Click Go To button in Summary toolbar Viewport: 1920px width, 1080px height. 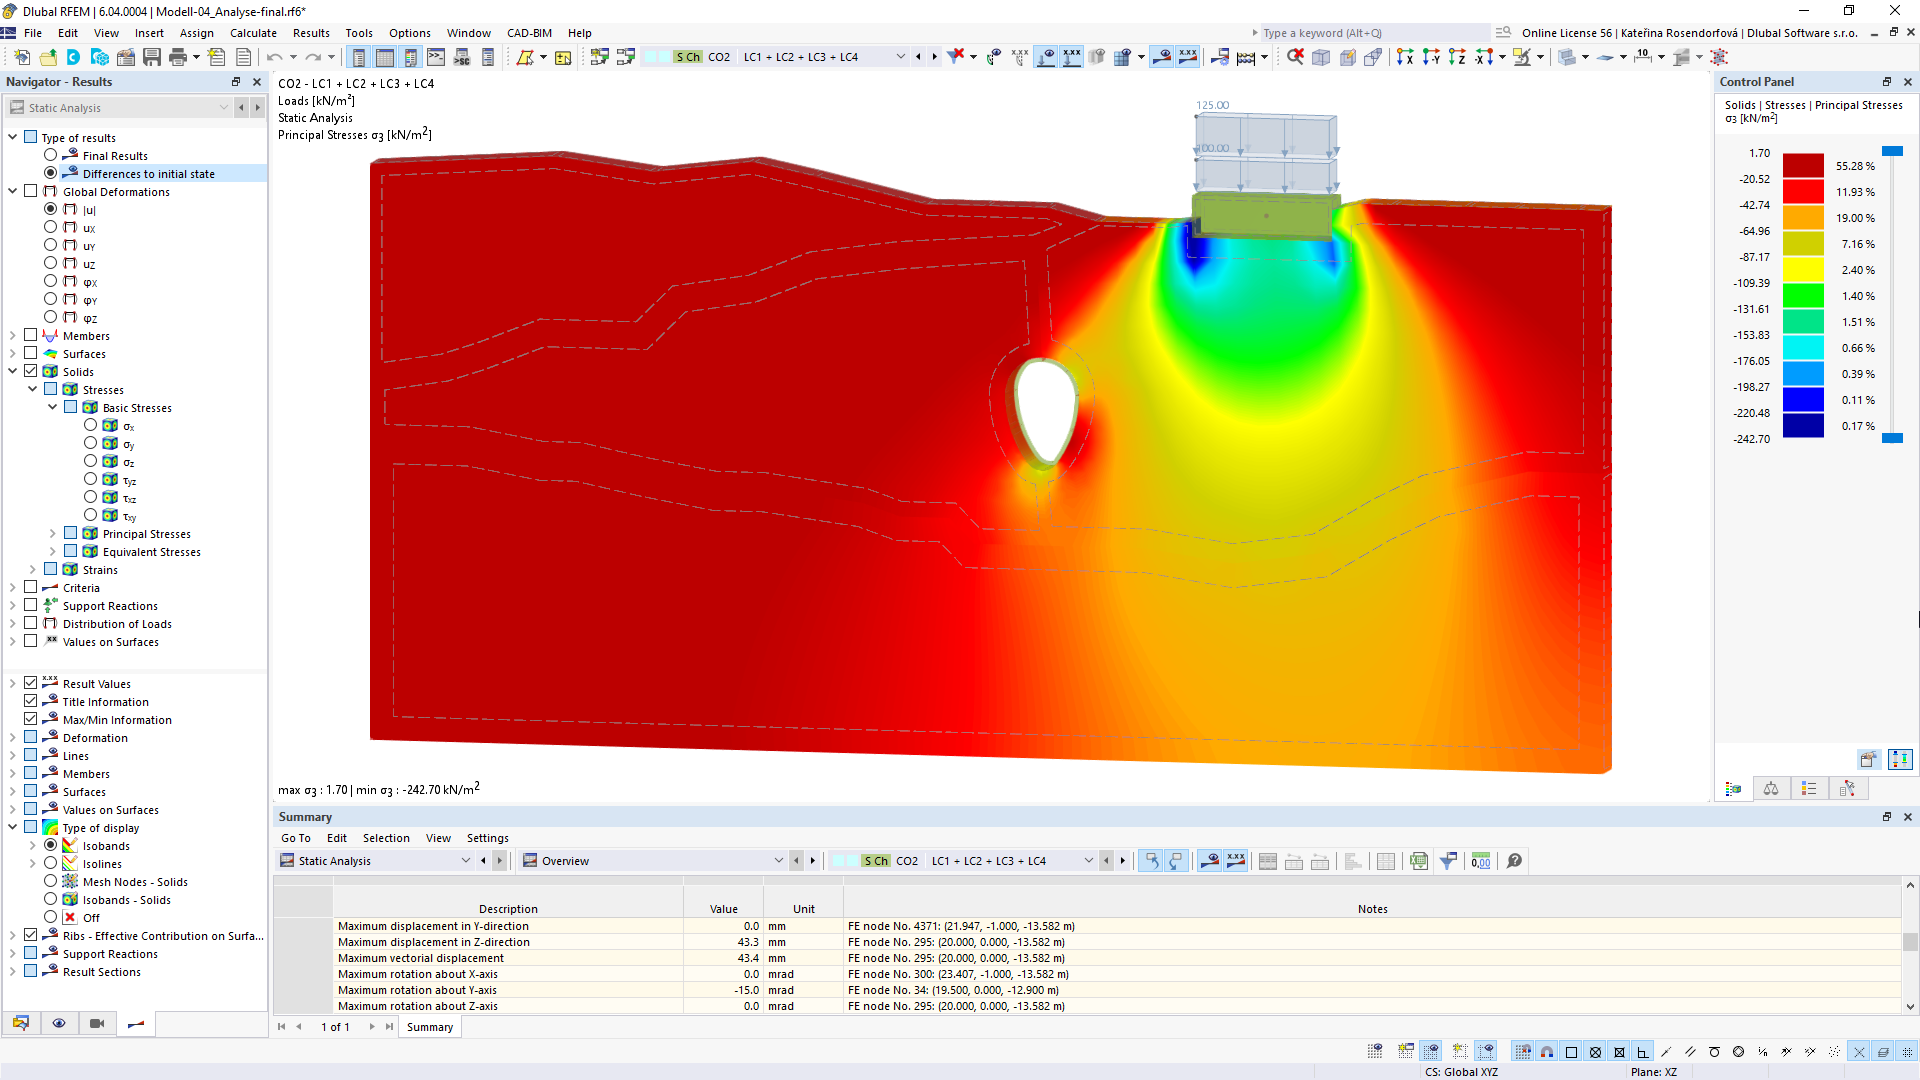[x=293, y=837]
